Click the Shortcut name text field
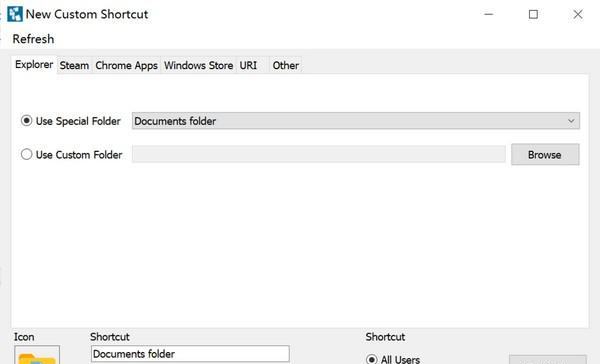The image size is (600, 364). (190, 354)
